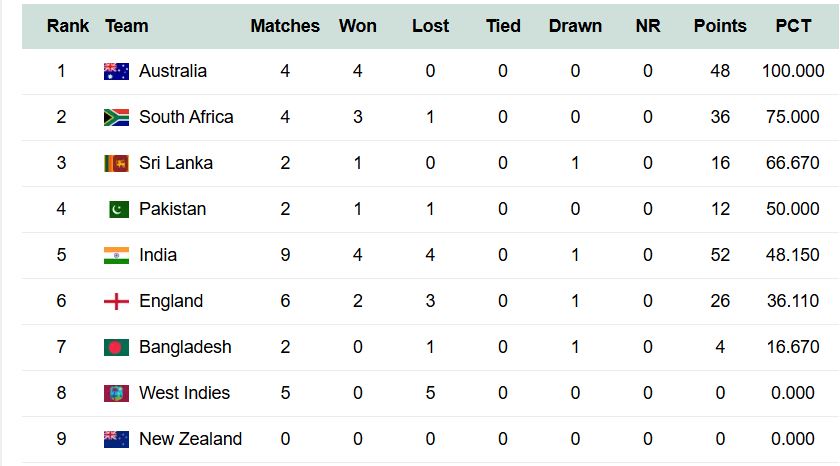Click the England flag icon
The width and height of the screenshot is (840, 466).
coord(116,301)
